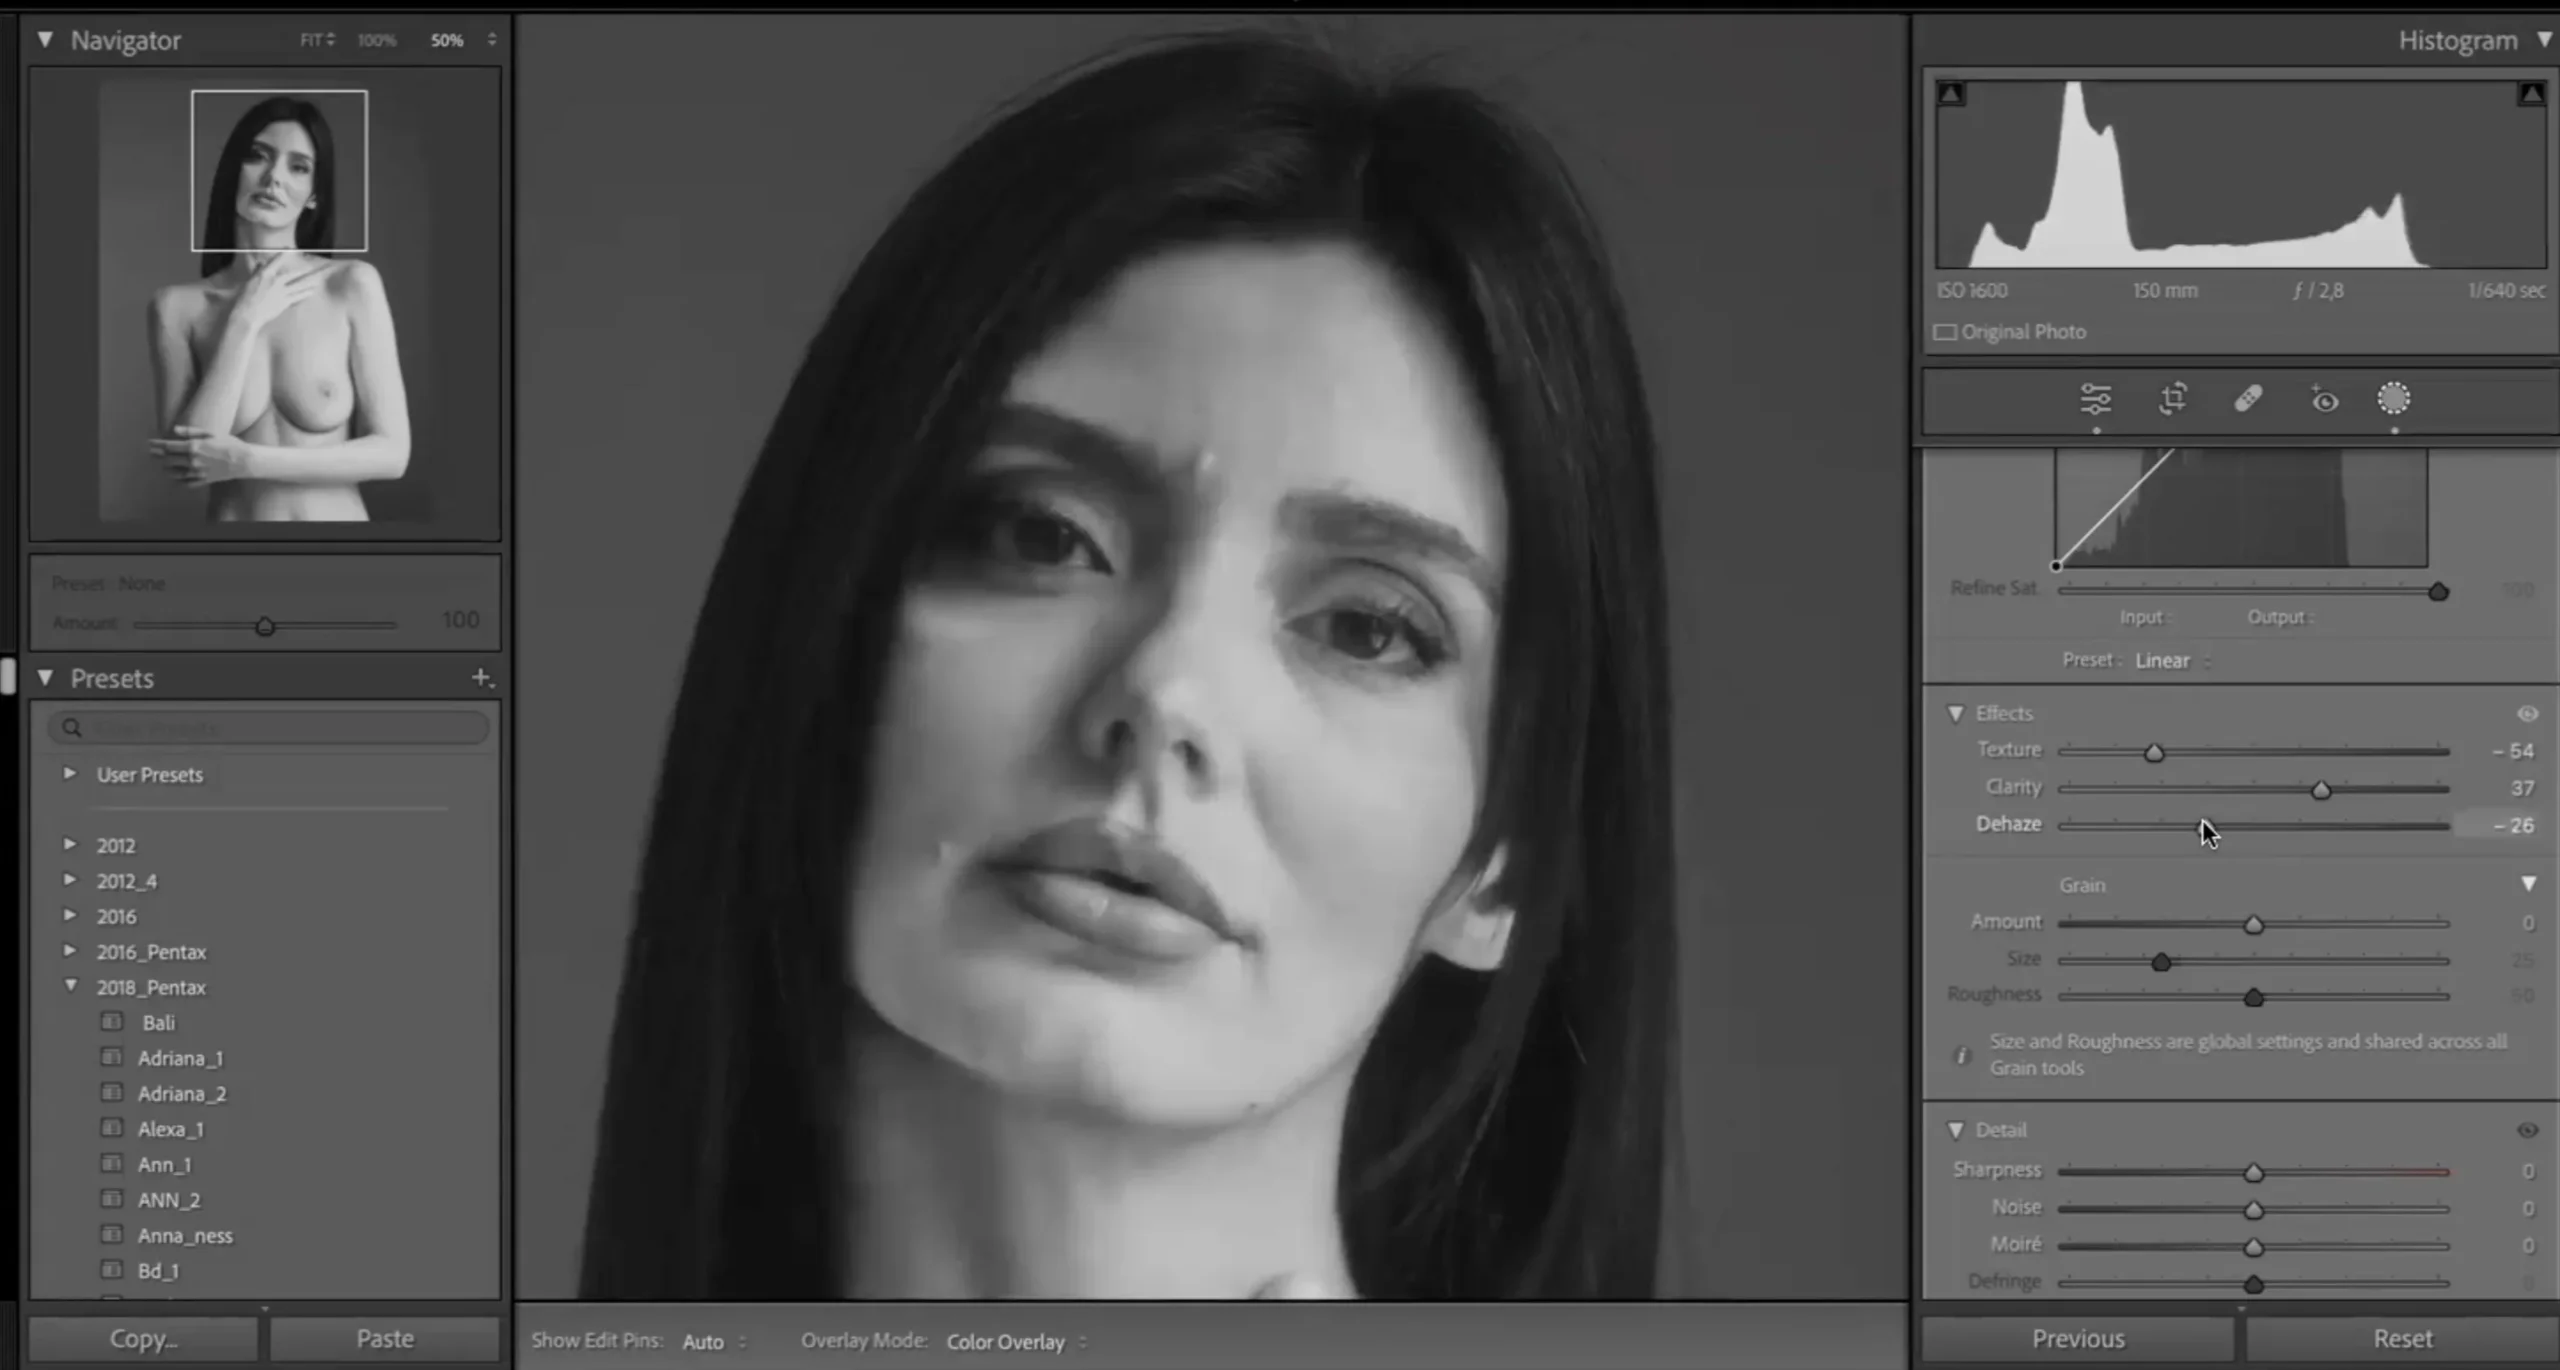
Task: Click the navigation thumbnail in the Navigator panel
Action: [x=278, y=170]
